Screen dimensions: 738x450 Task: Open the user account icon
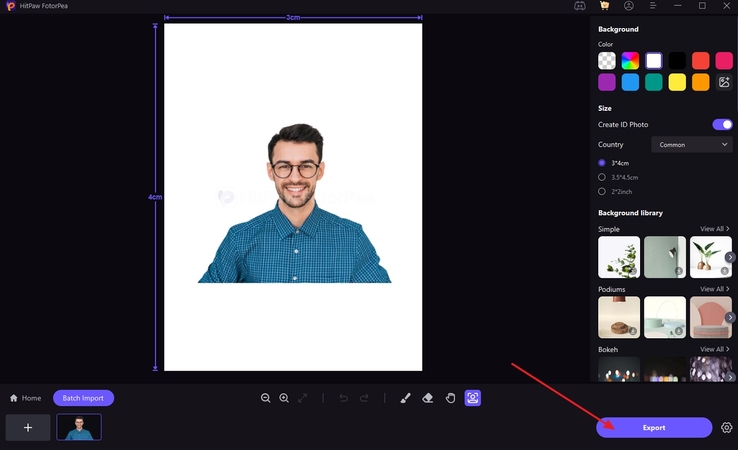pos(628,6)
